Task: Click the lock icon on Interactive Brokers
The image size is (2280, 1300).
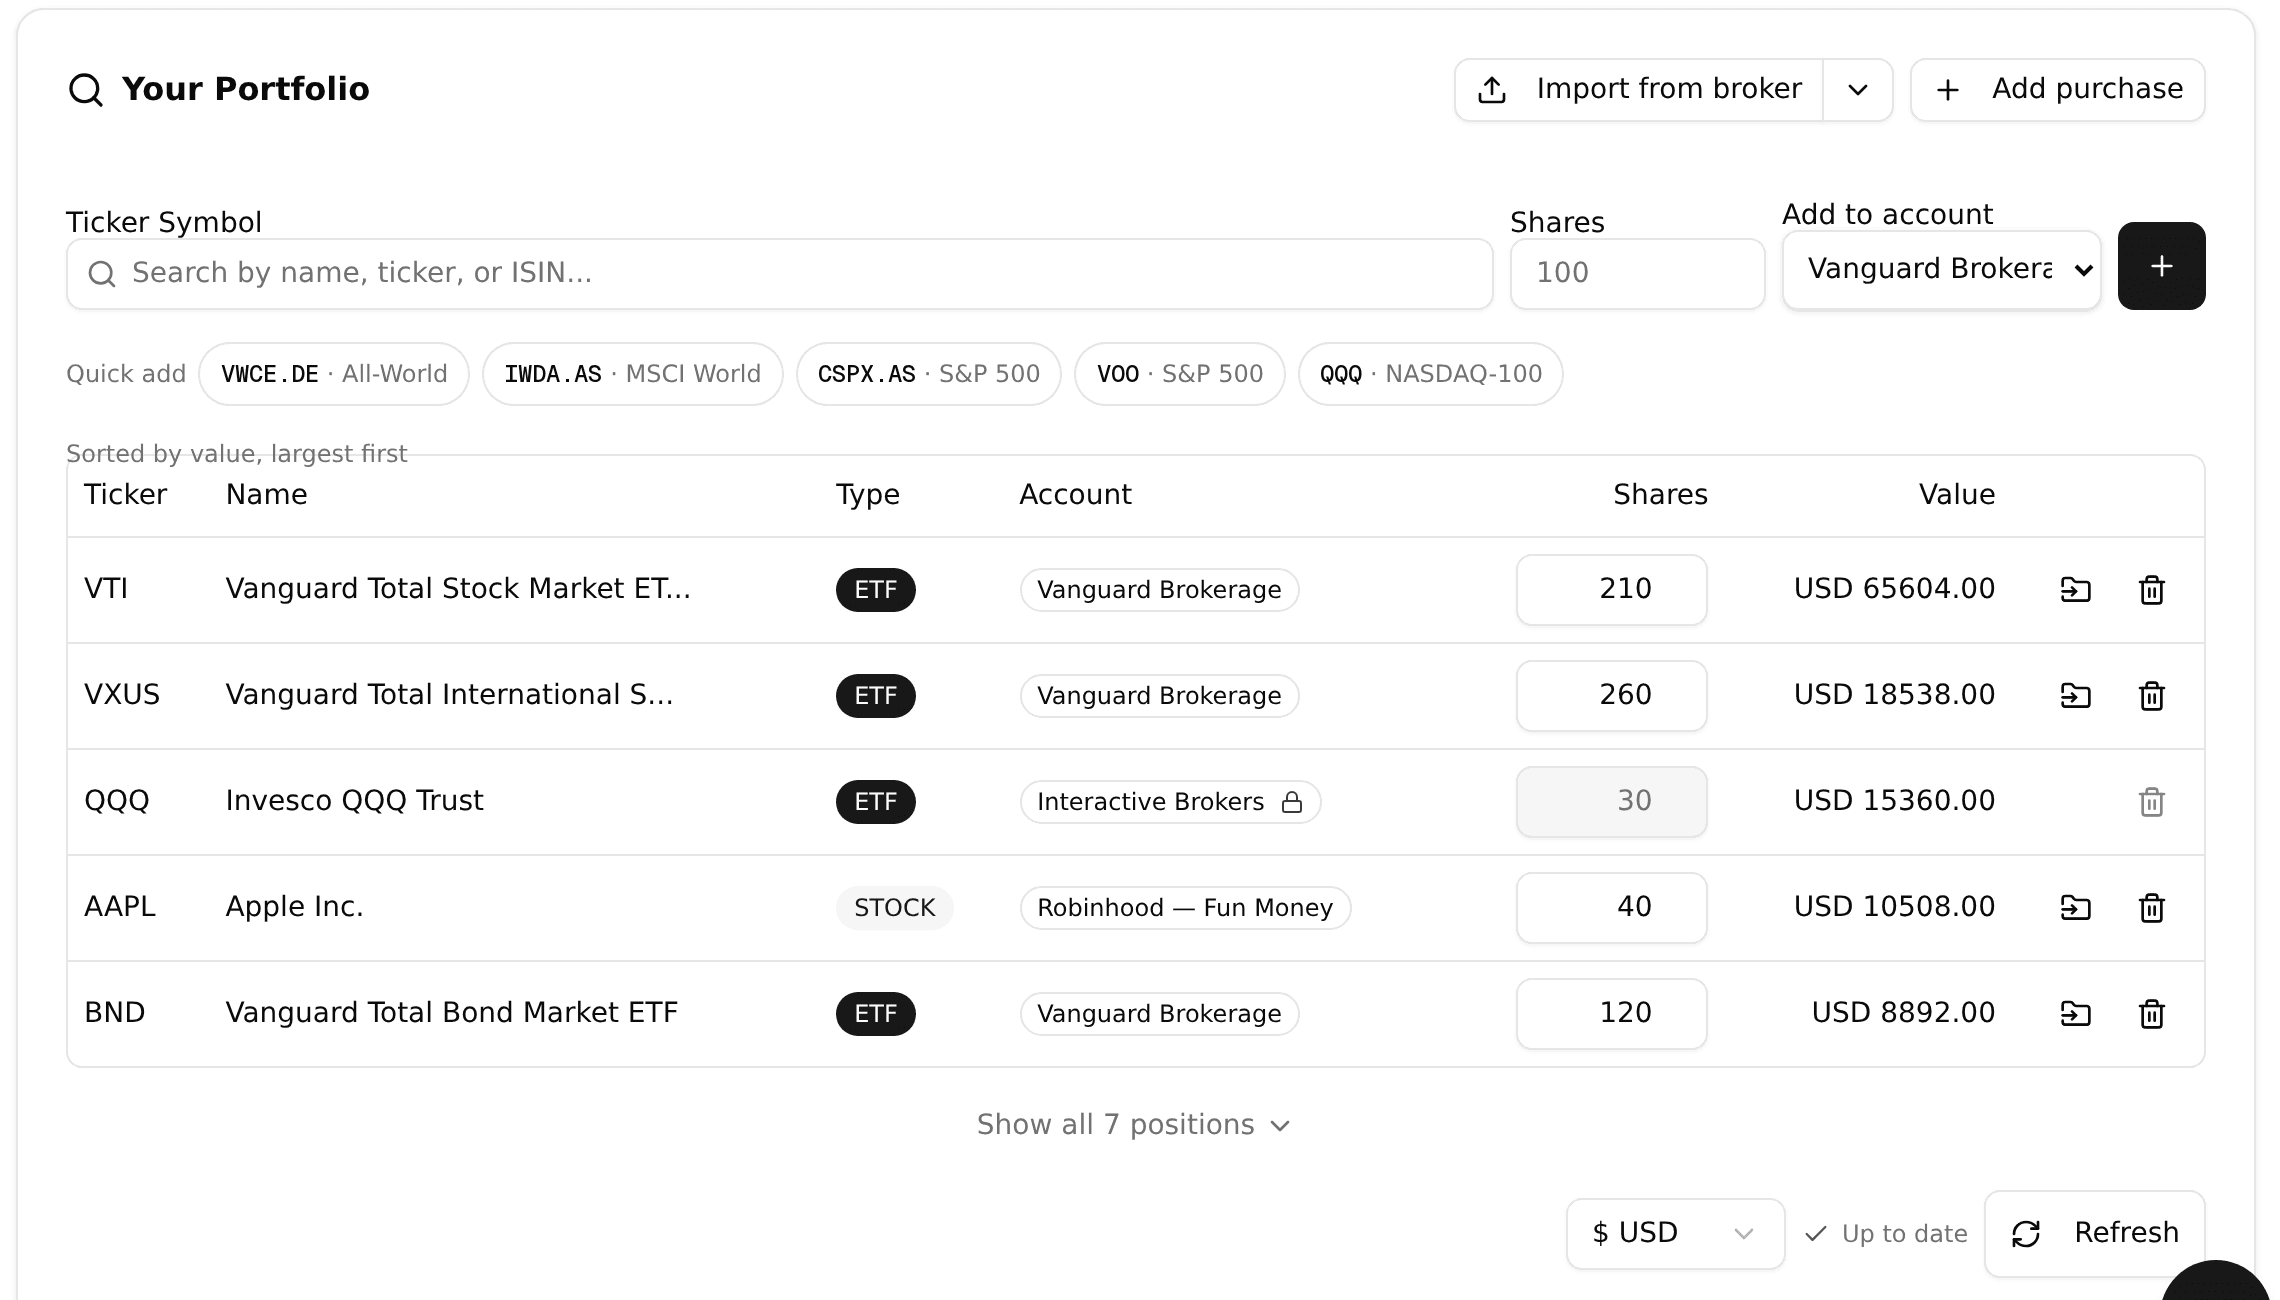Action: [x=1292, y=802]
